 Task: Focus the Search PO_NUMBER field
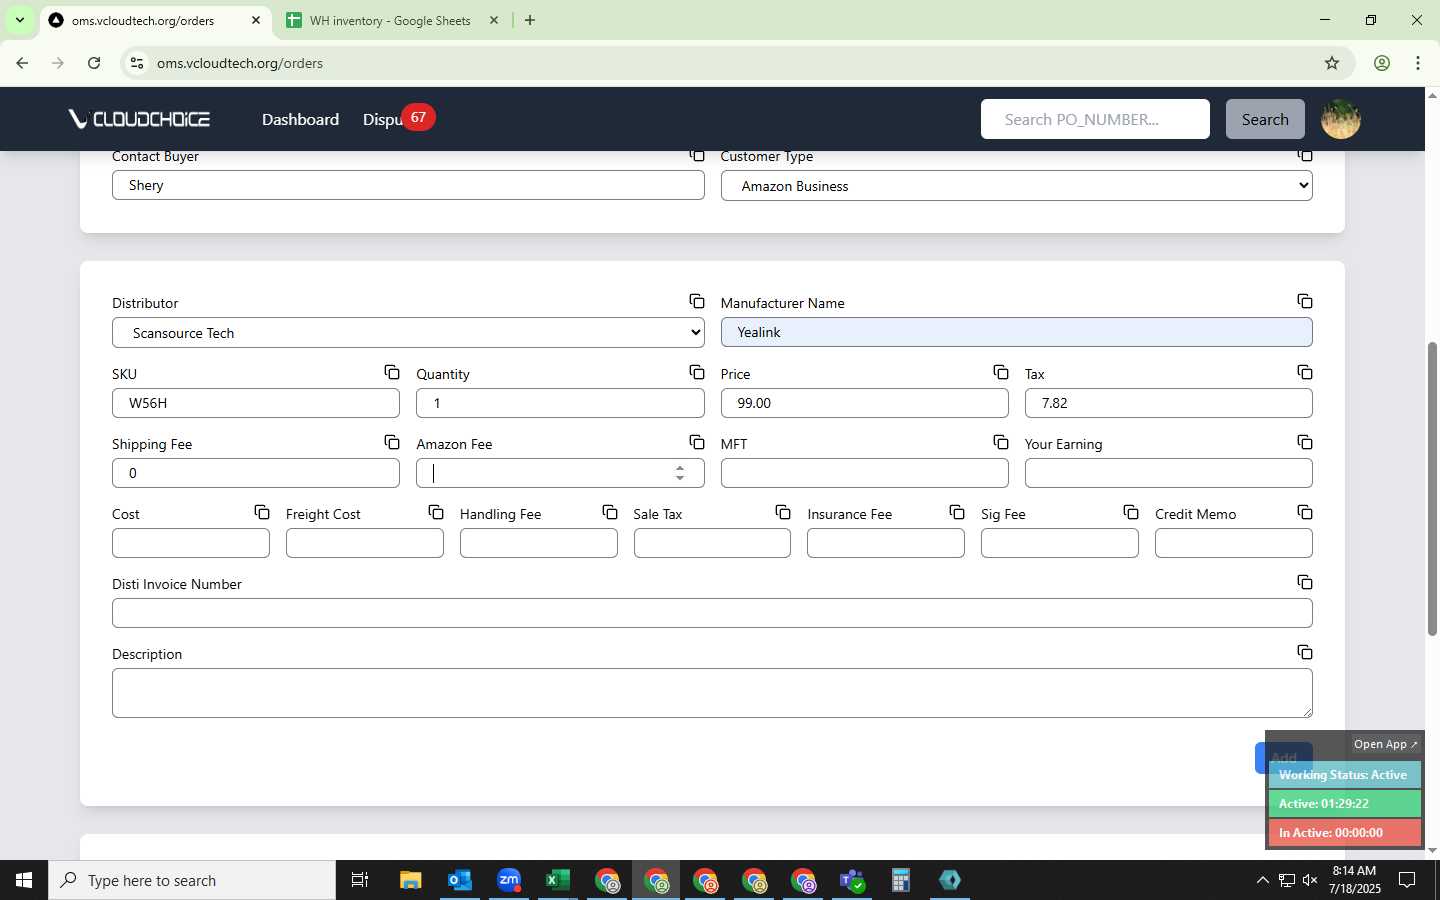coord(1095,119)
